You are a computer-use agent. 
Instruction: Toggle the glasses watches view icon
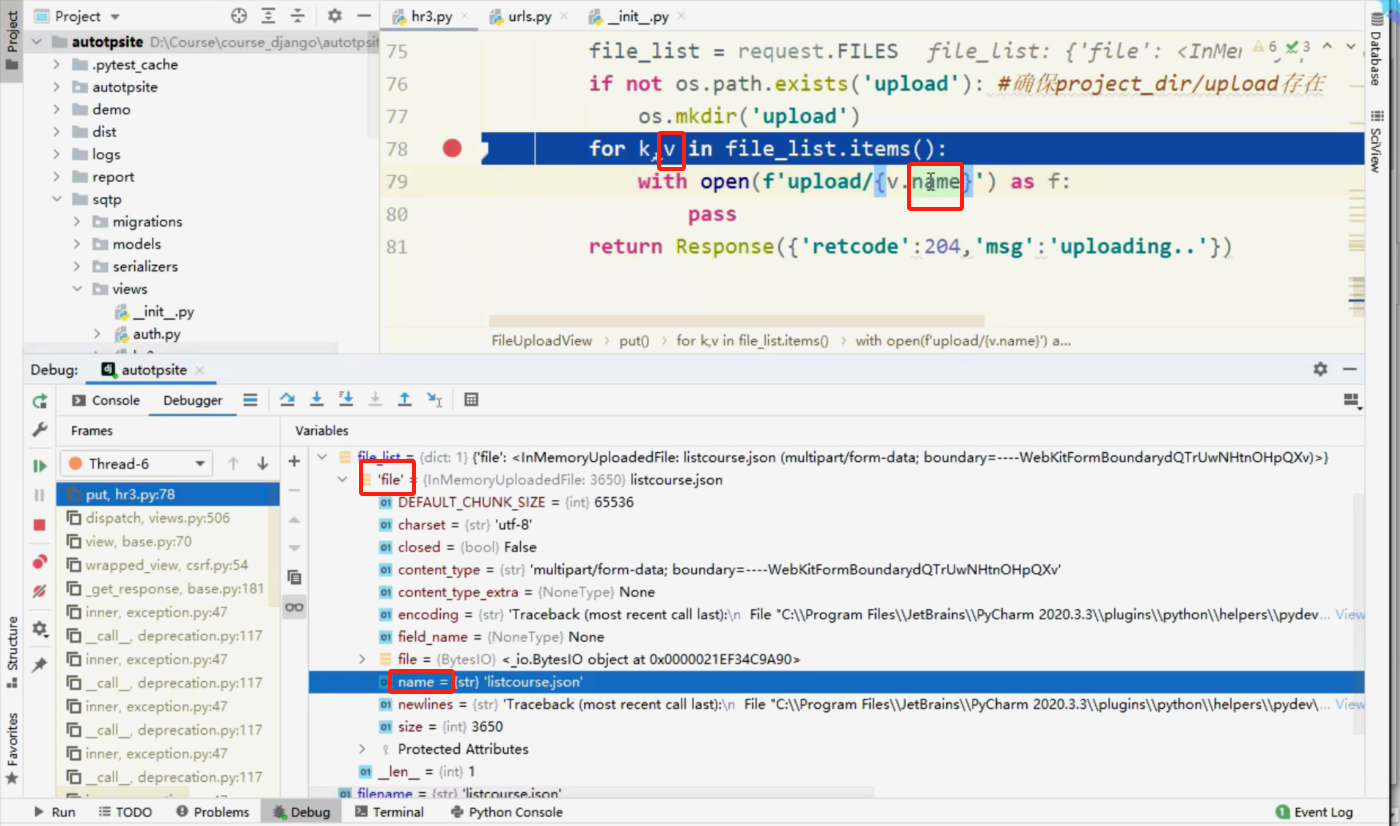[294, 607]
